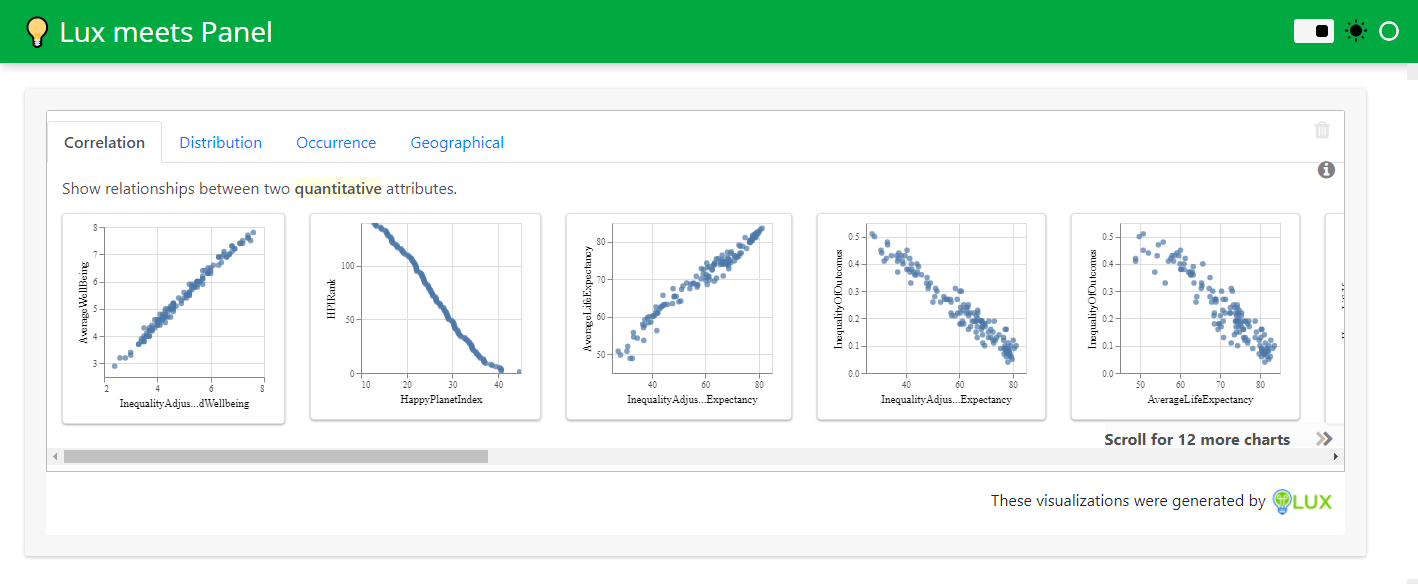Click the sun brightness icon in the header
The width and height of the screenshot is (1418, 584).
(1356, 31)
